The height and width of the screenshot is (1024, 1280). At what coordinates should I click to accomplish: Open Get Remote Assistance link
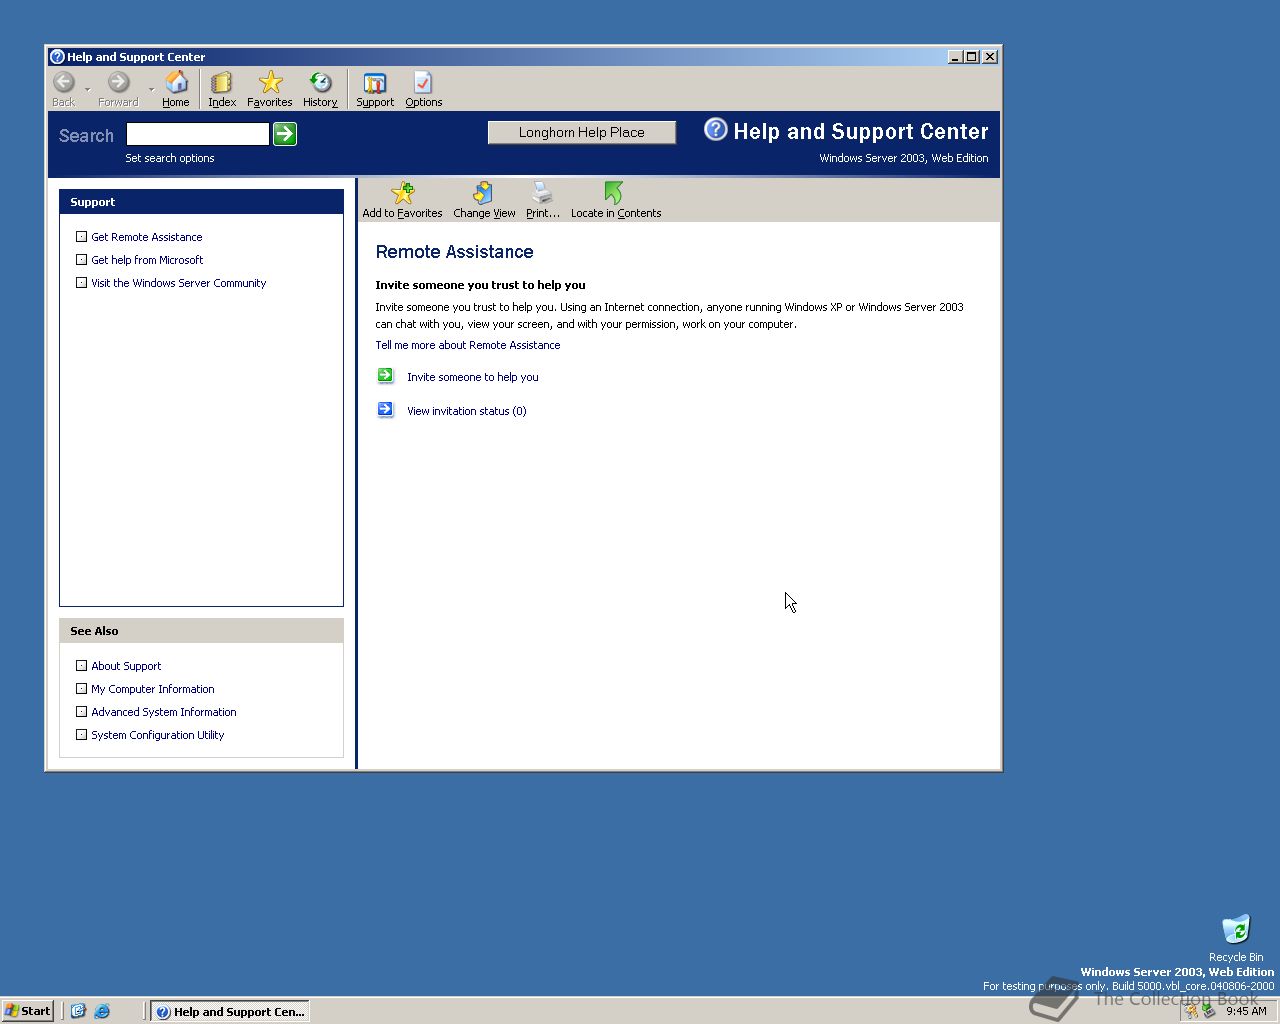click(x=147, y=237)
